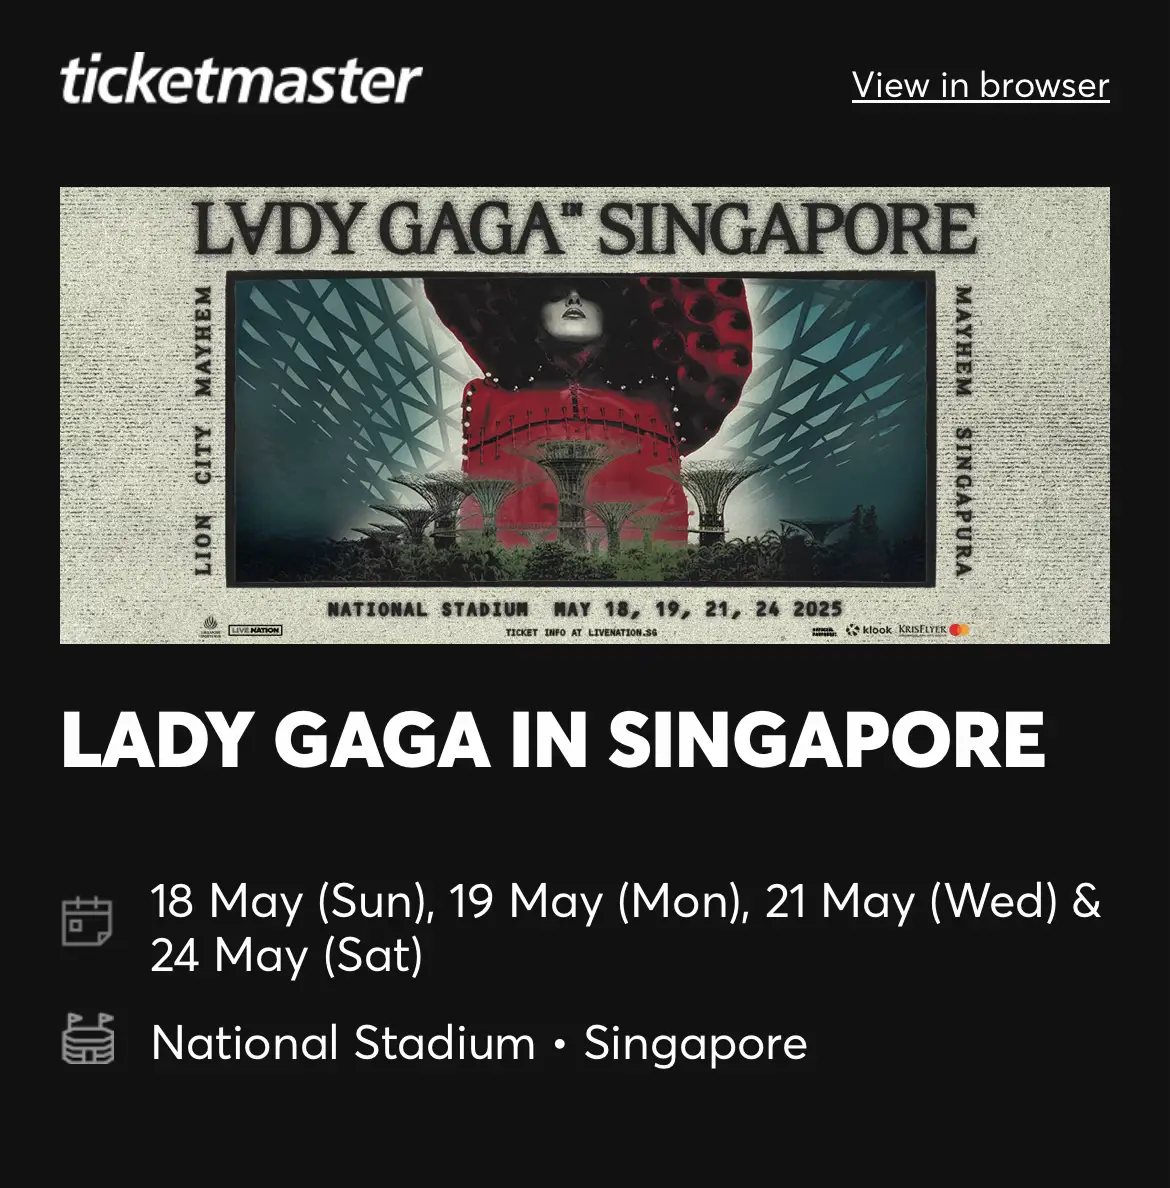Click the klook logo on banner

(x=869, y=630)
